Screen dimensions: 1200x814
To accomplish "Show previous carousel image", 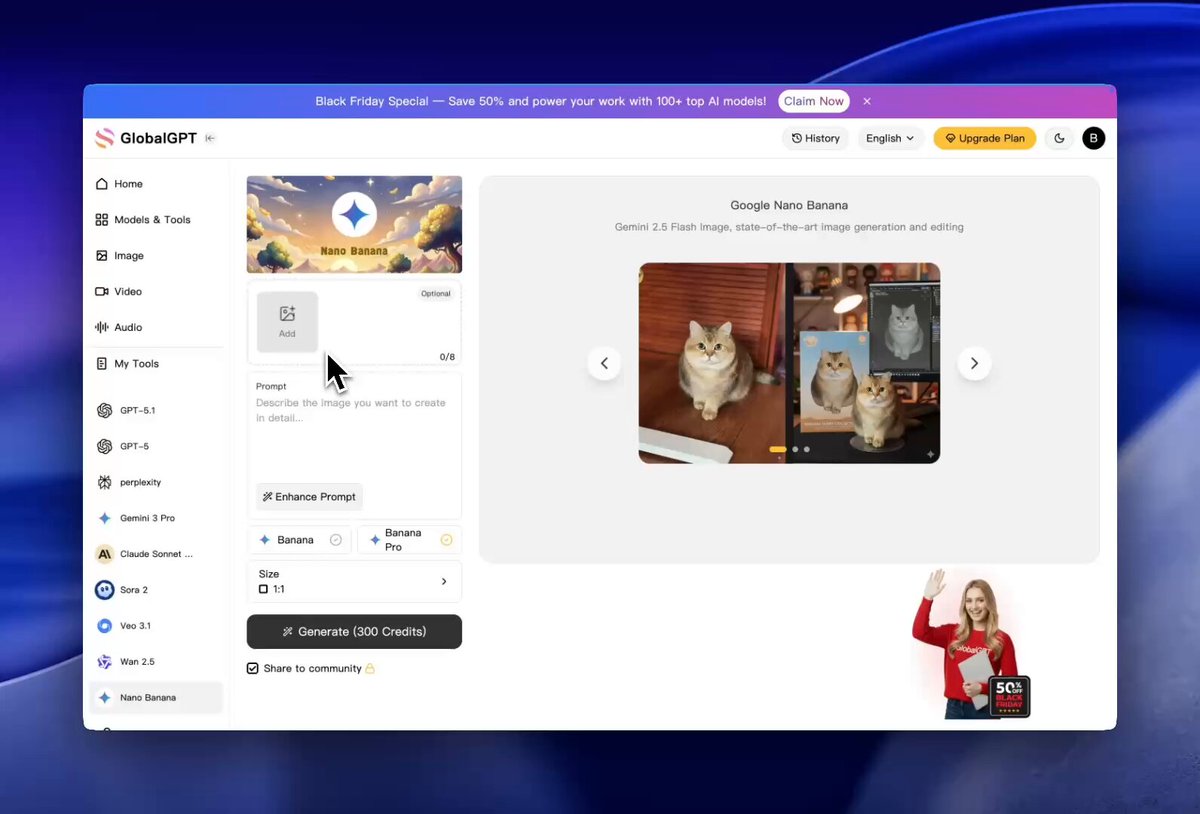I will (604, 363).
